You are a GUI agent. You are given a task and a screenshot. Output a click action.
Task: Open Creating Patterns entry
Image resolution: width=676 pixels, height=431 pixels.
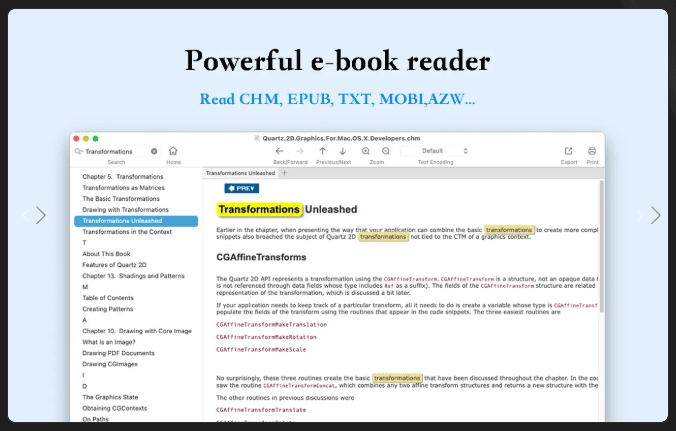click(107, 309)
